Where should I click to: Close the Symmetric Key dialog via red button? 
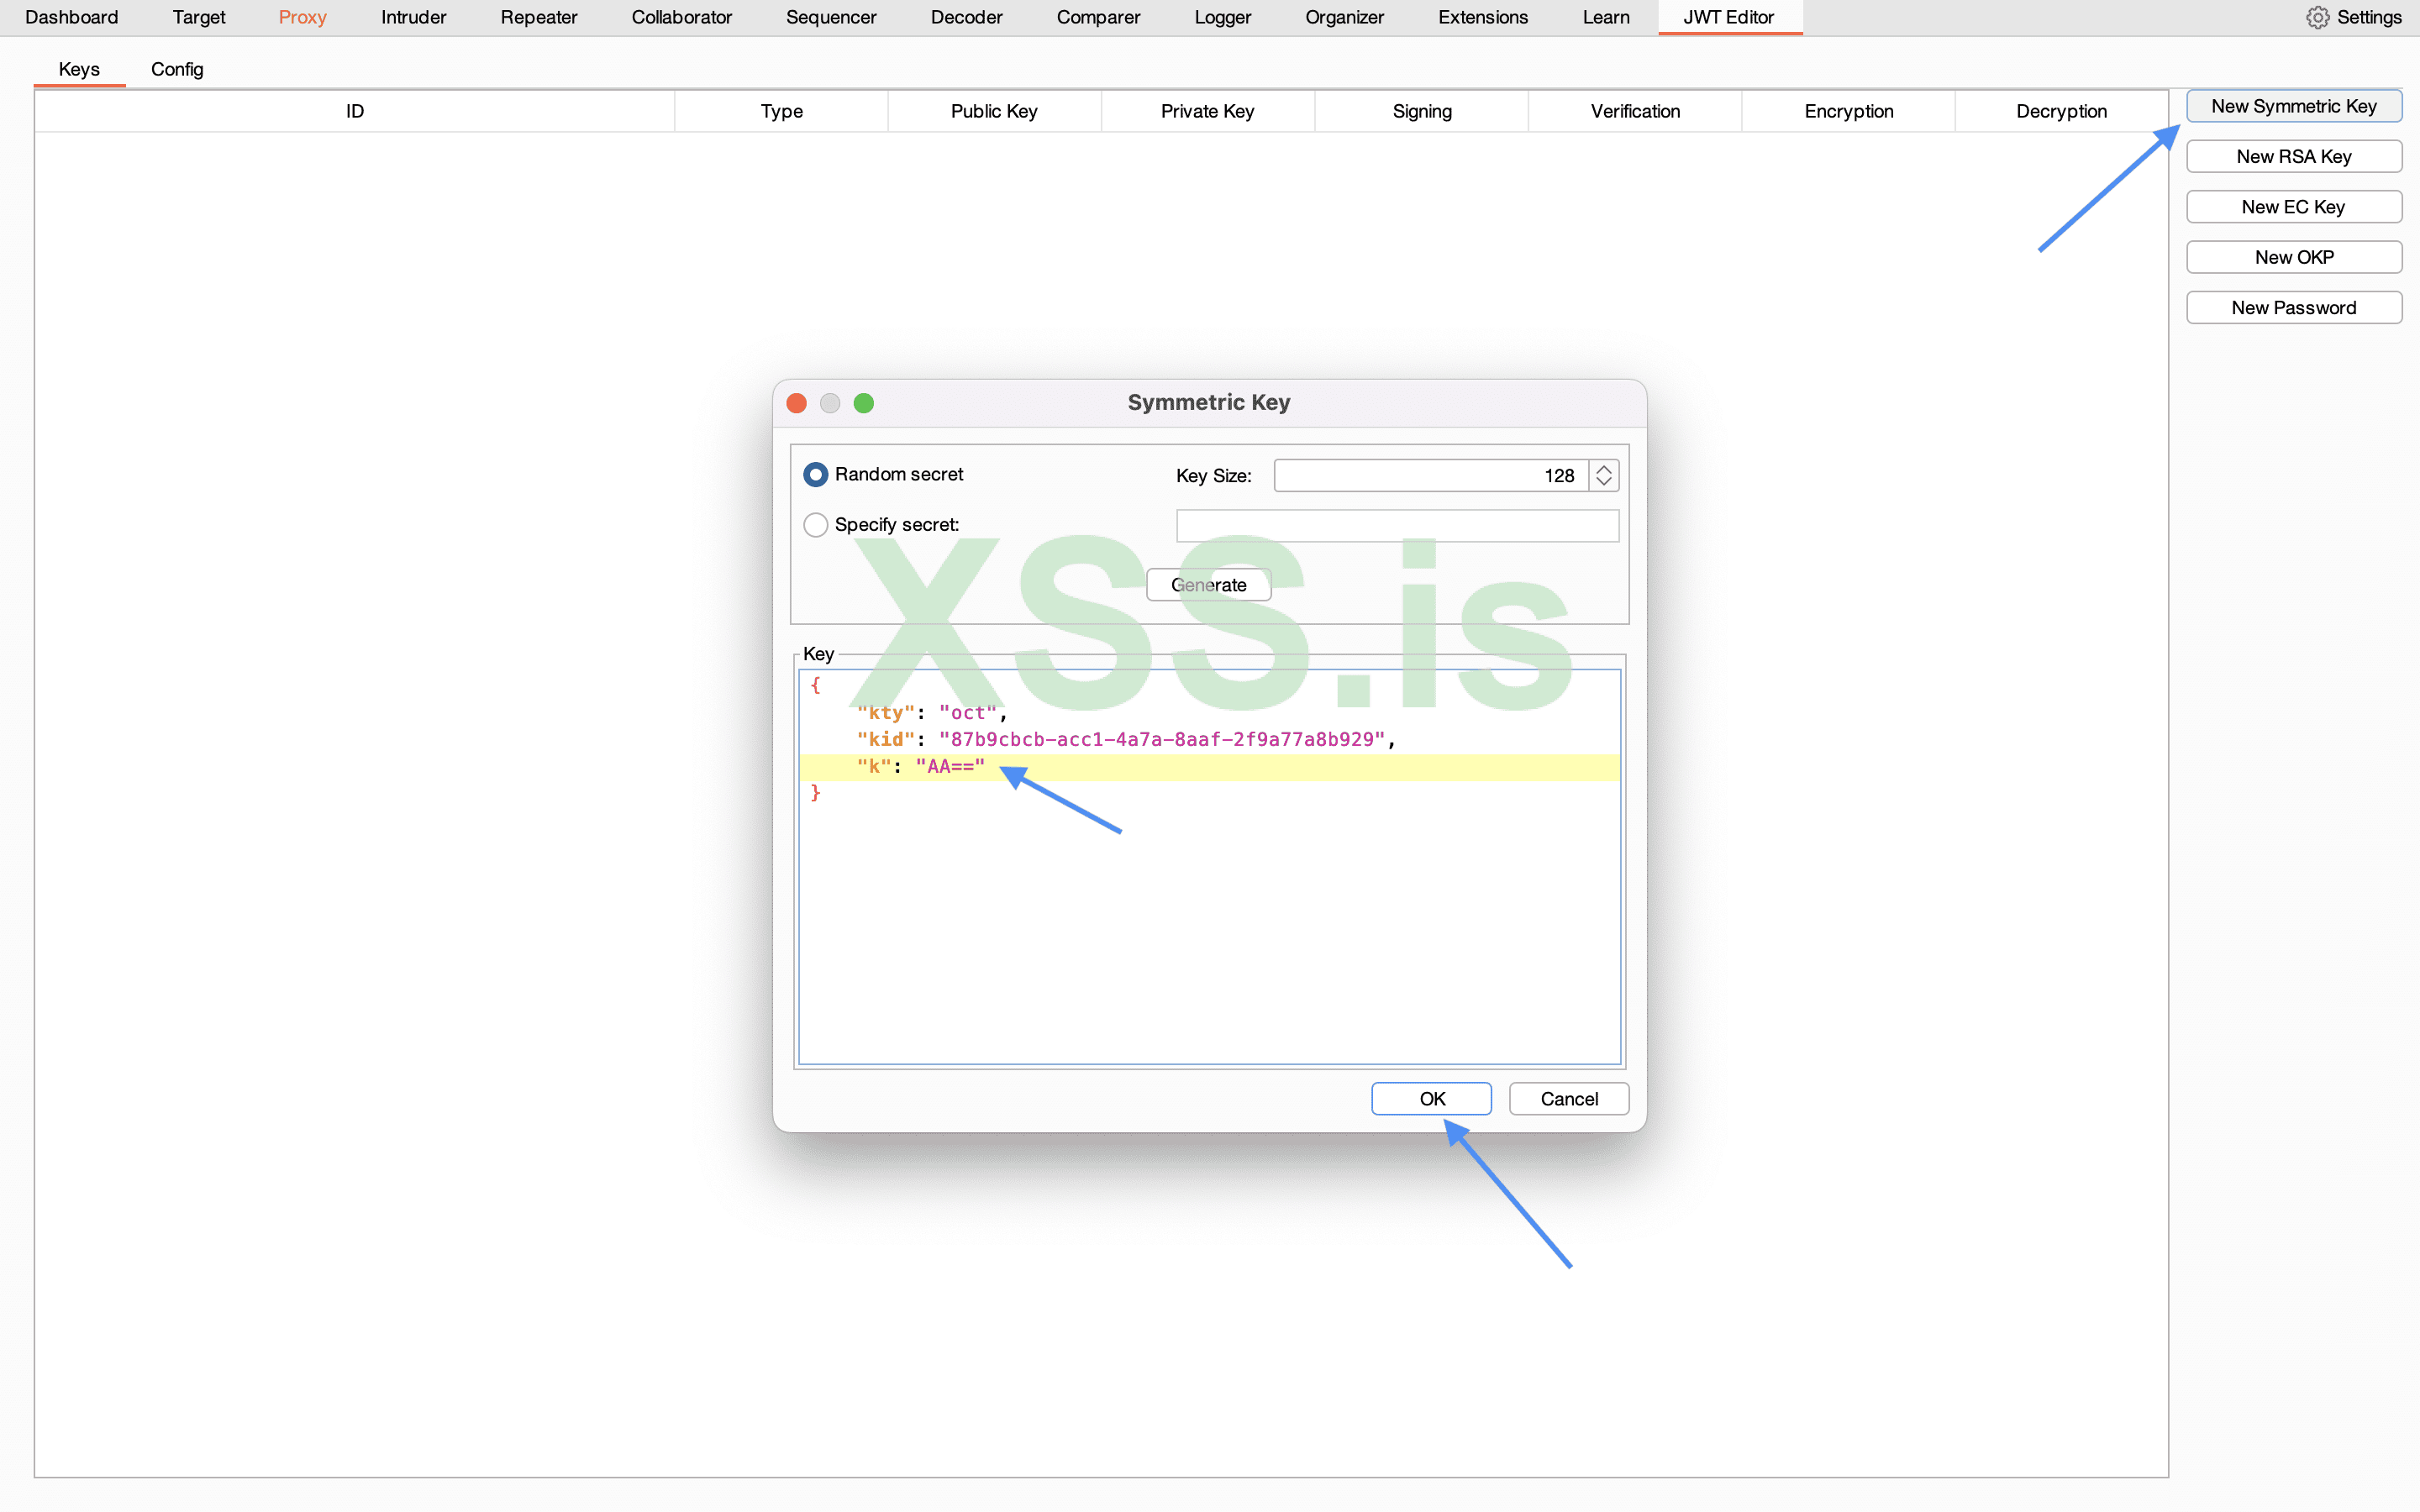point(797,403)
